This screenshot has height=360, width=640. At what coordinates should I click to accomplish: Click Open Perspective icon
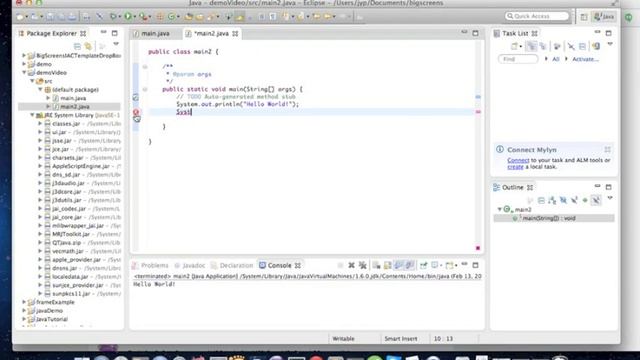click(584, 17)
